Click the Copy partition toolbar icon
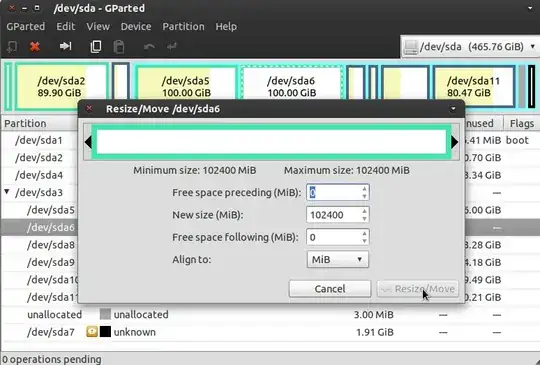This screenshot has width=540, height=365. [96, 46]
